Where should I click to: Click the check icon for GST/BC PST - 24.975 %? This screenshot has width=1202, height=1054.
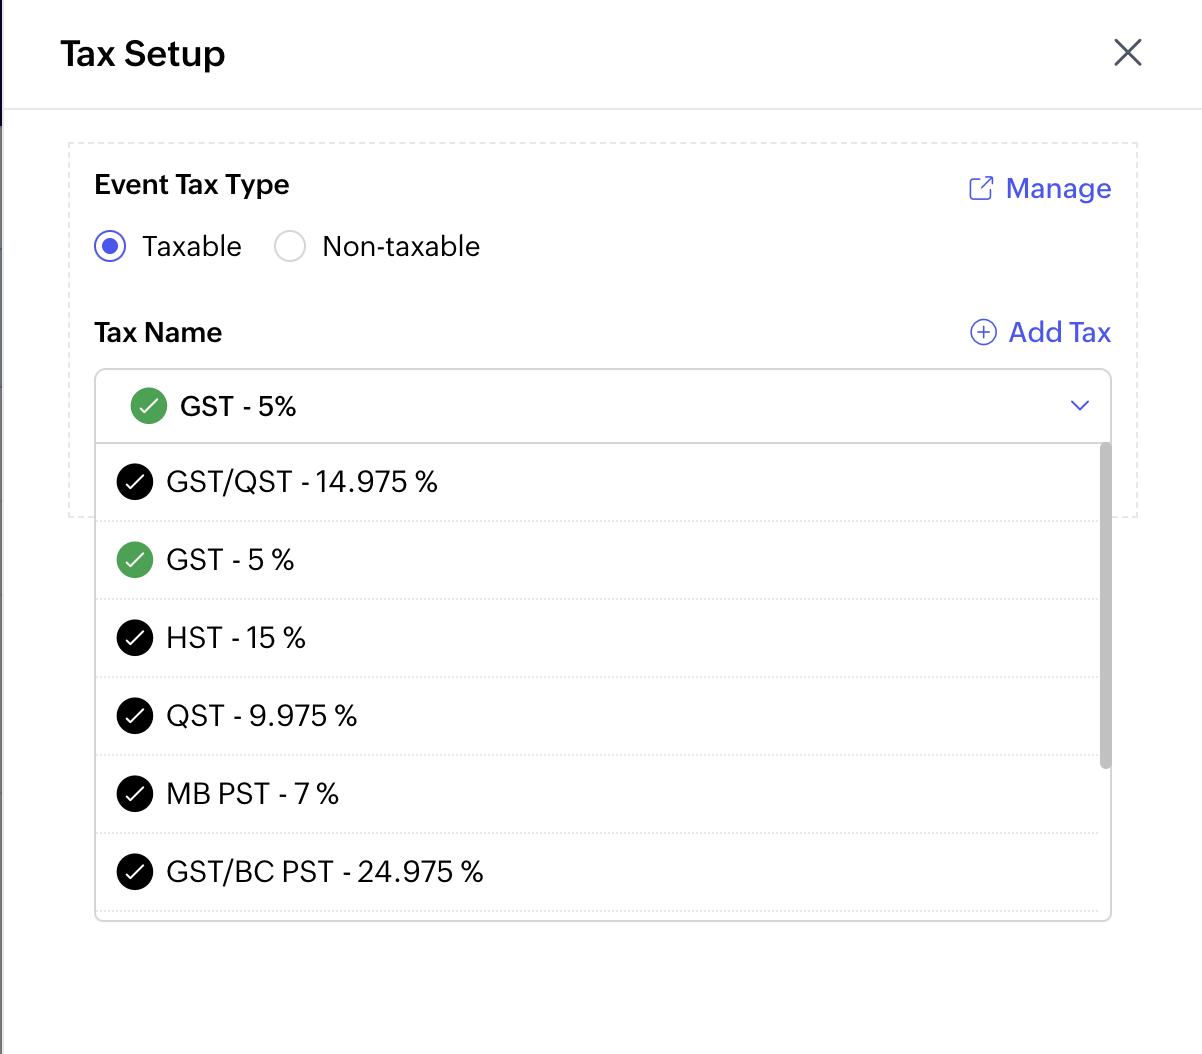[x=135, y=872]
